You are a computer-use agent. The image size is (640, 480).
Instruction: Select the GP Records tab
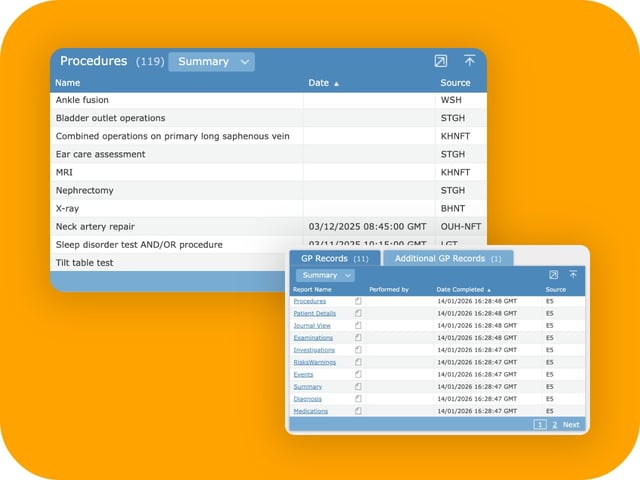[335, 259]
